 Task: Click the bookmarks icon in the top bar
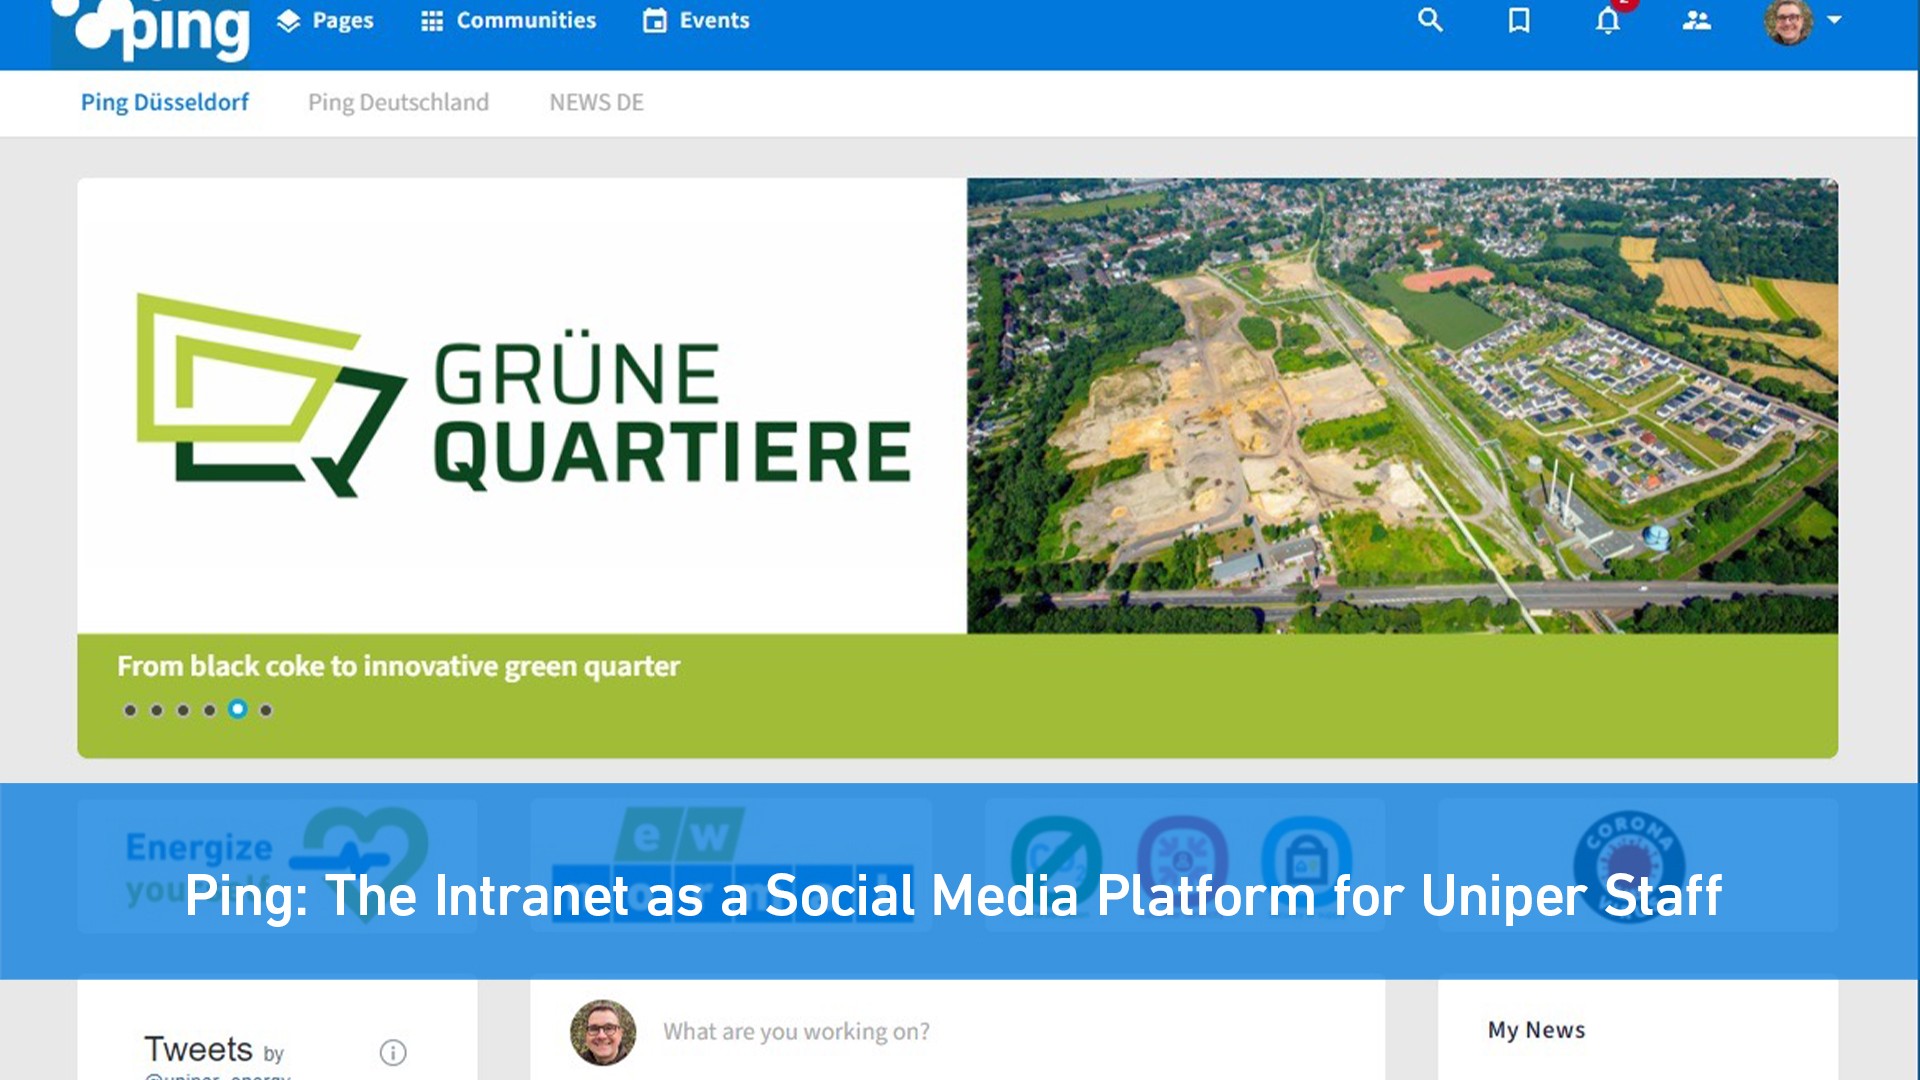pyautogui.click(x=1519, y=20)
